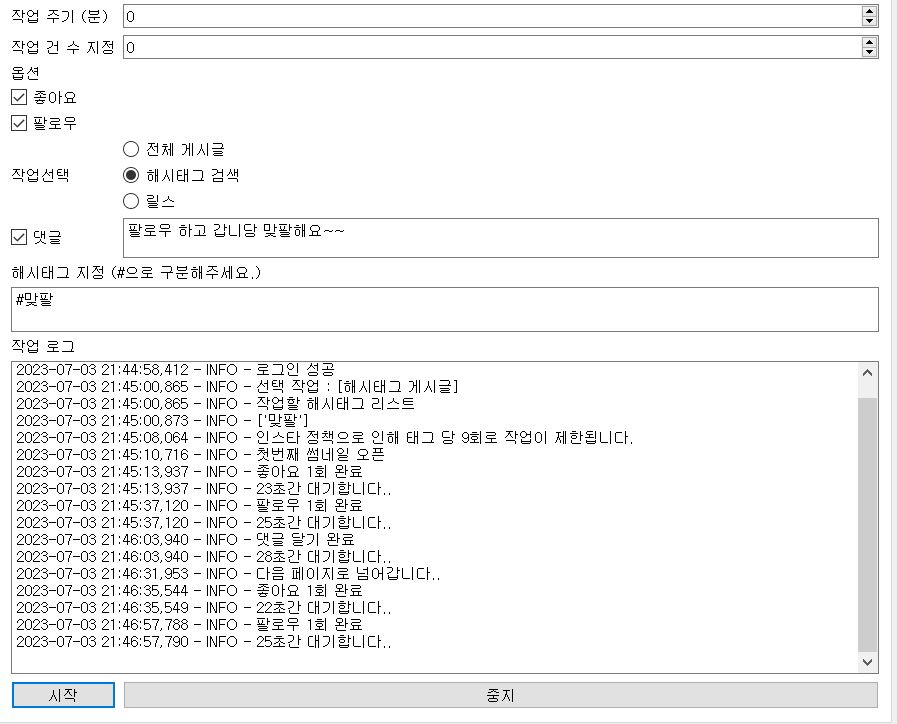The image size is (897, 724).
Task: Click the 작업 주기 (분) input field
Action: [490, 16]
